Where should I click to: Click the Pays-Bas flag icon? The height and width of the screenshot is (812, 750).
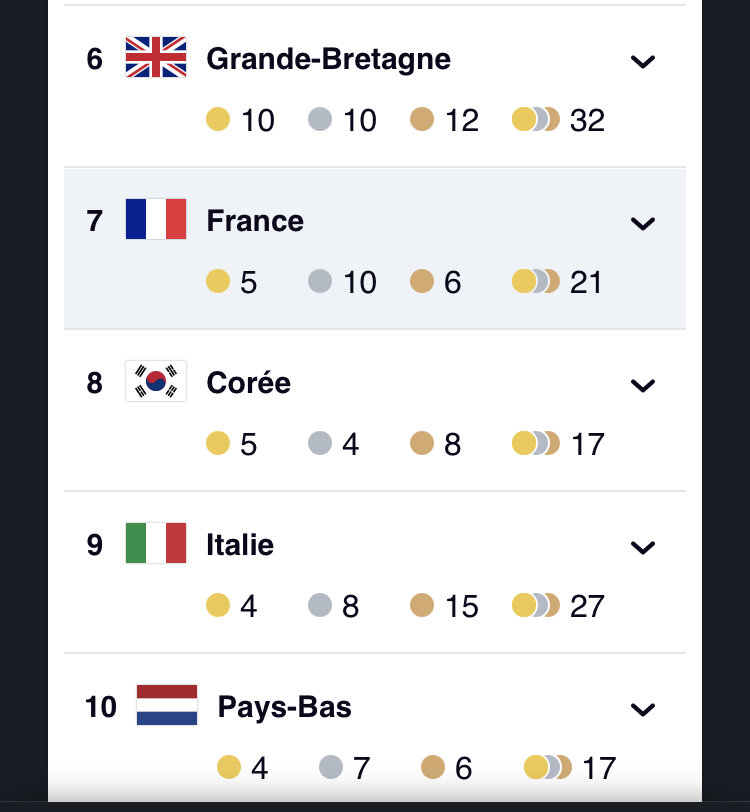point(167,705)
